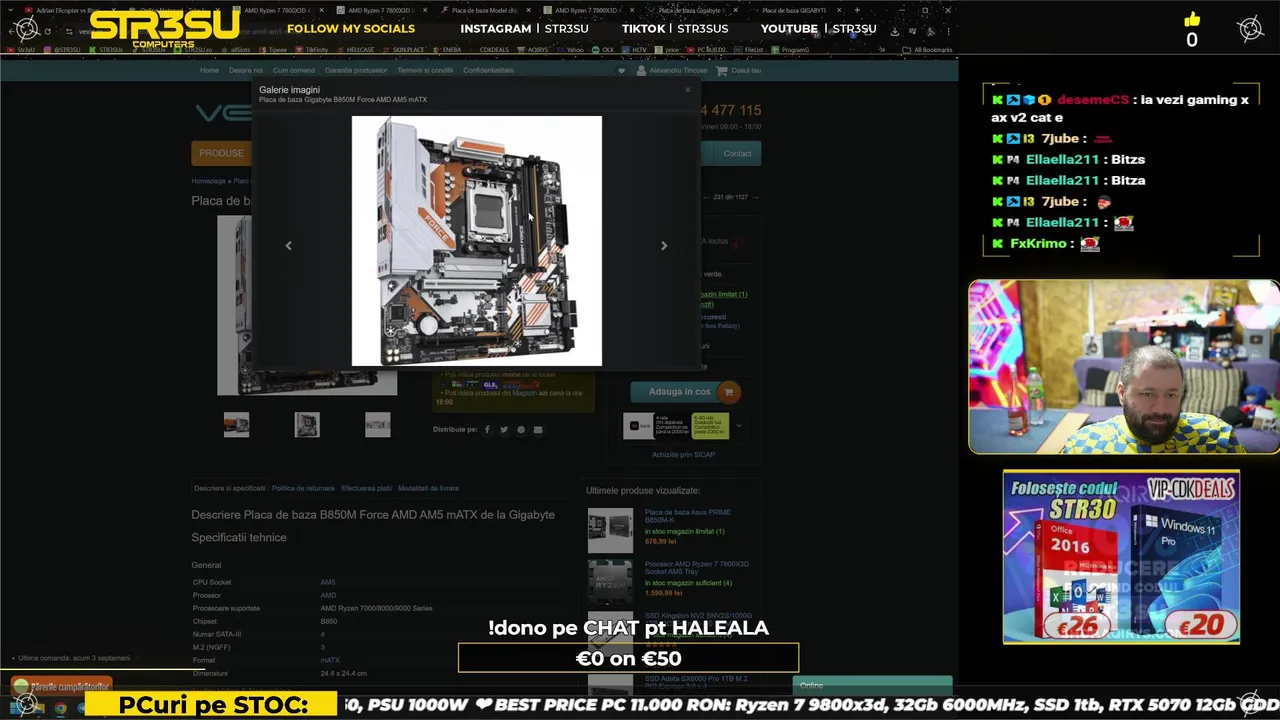1280x720 pixels.
Task: Open SSD Kingston NV2 recently viewed item
Action: coord(697,616)
